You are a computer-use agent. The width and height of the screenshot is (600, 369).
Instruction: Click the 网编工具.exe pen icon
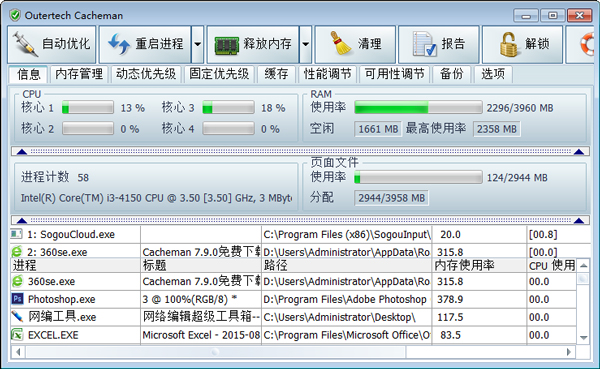click(18, 317)
